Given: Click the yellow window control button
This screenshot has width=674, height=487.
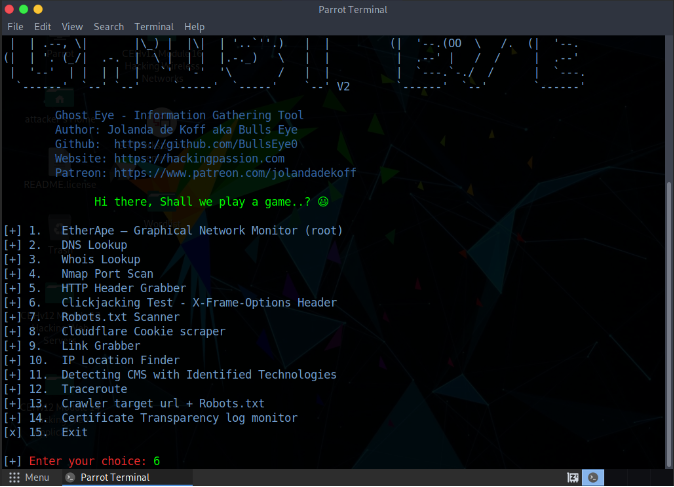Looking at the screenshot, I should coord(24,9).
